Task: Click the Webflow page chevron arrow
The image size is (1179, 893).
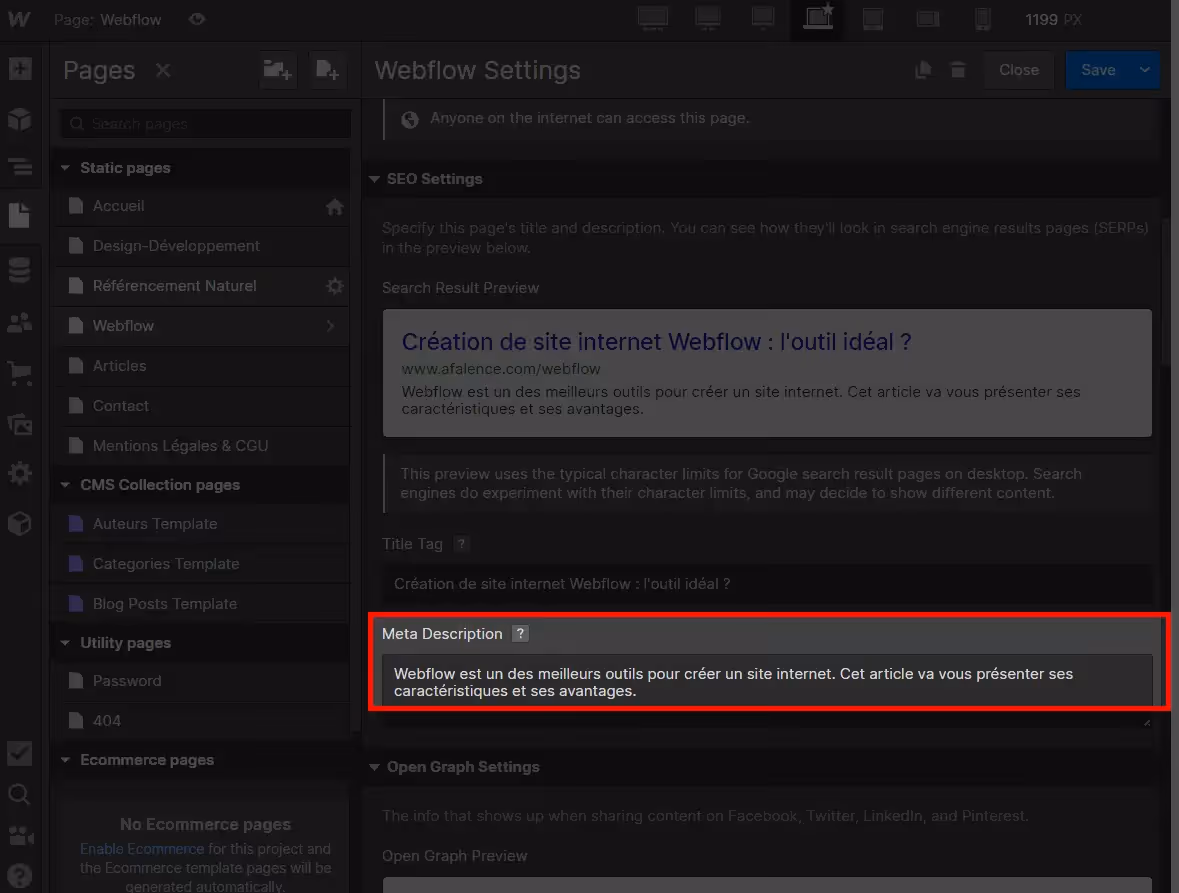Action: [331, 325]
